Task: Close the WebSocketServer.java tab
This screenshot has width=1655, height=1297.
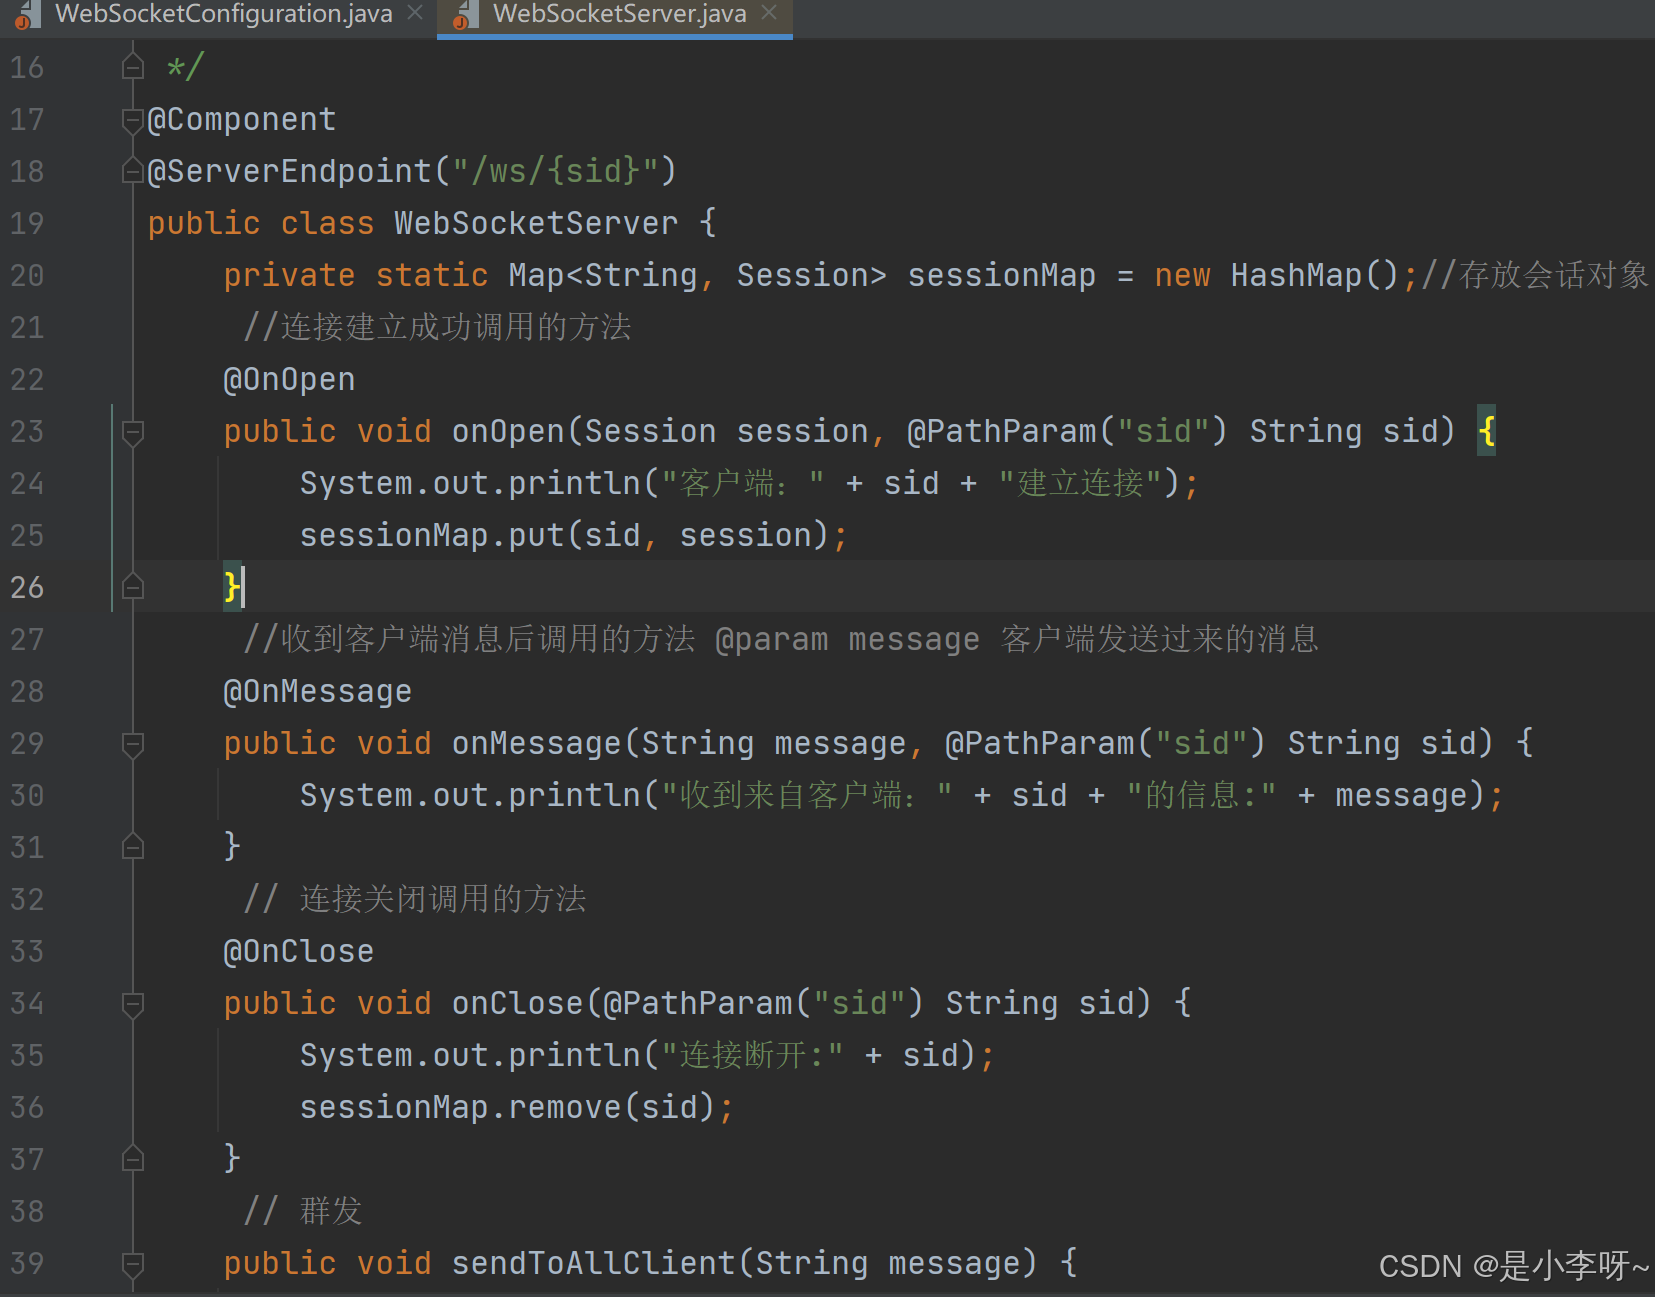Action: [769, 13]
